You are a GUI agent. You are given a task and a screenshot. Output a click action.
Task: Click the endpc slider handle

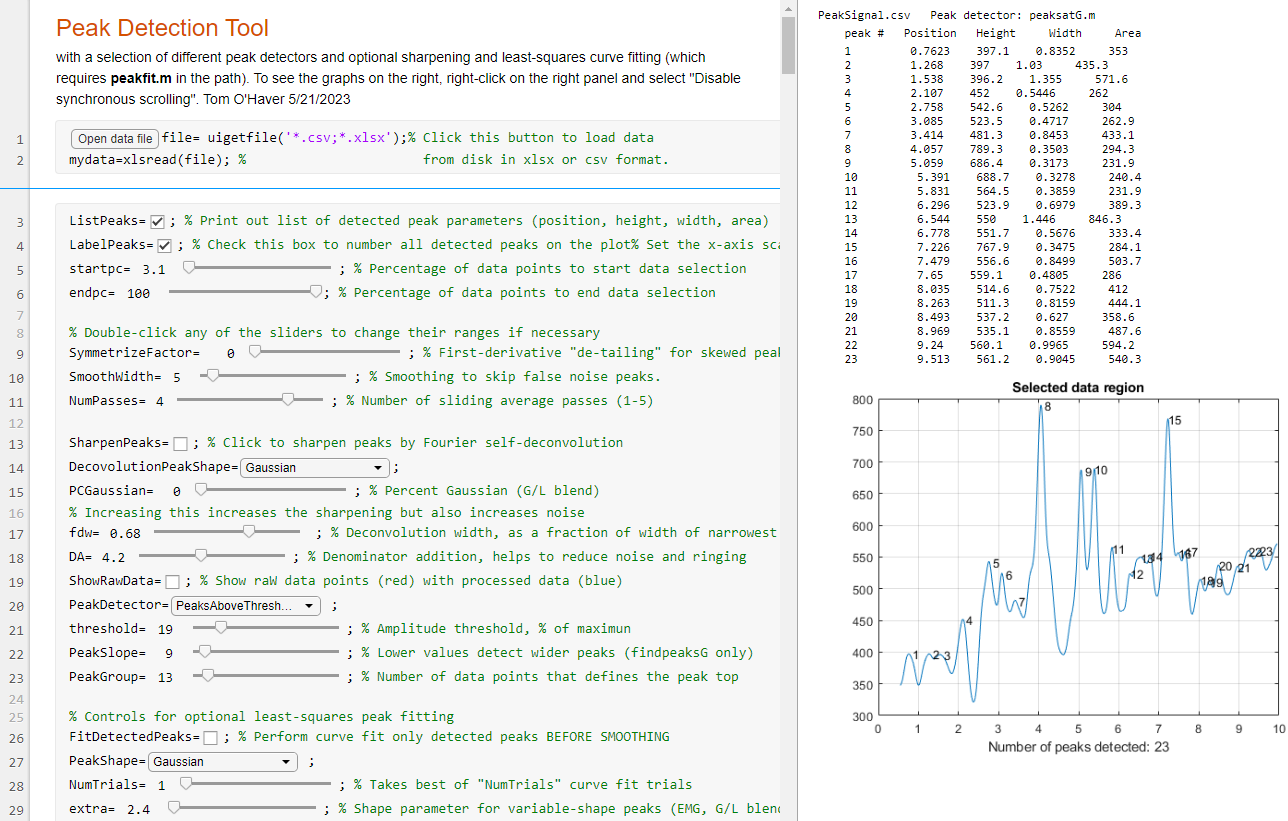(316, 292)
